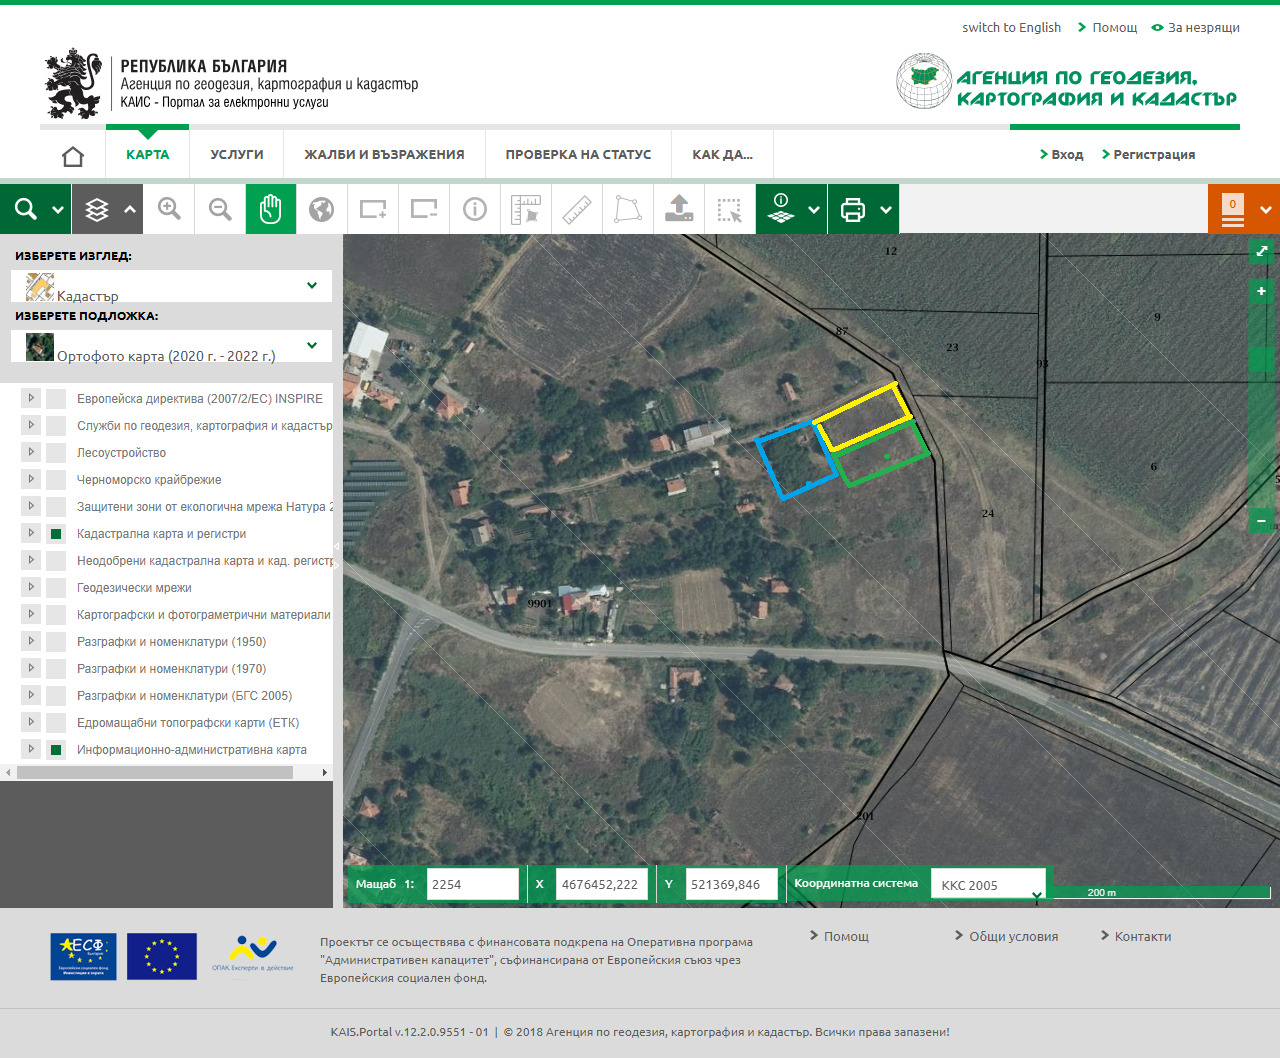1280x1058 pixels.
Task: Toggle the Кадастрална карта и регистри checkbox
Action: pyautogui.click(x=56, y=534)
